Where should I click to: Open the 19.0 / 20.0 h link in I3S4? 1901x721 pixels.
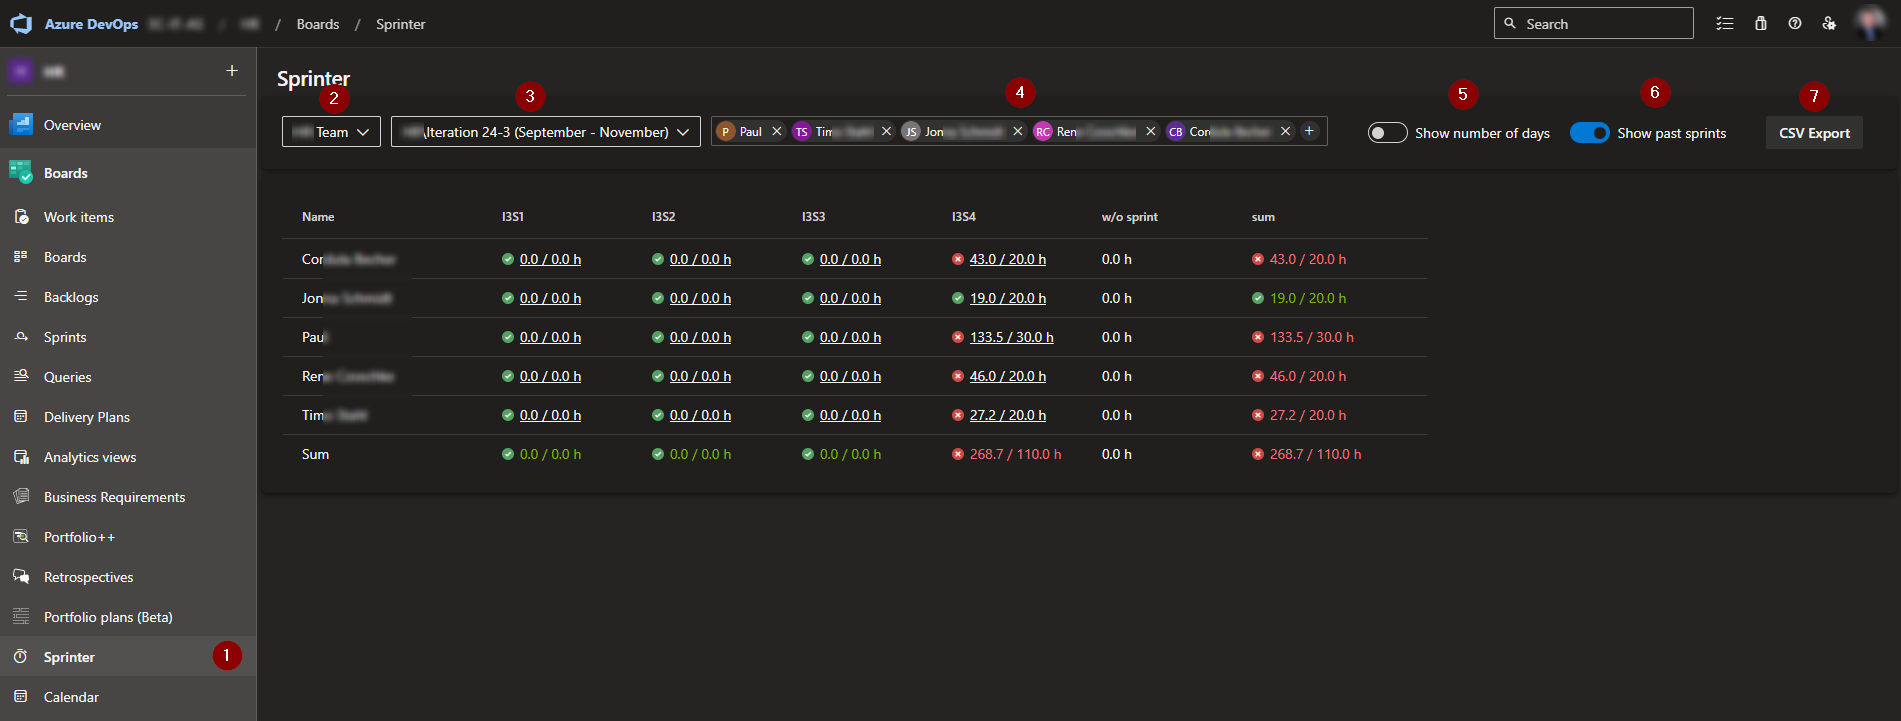[x=1008, y=298]
